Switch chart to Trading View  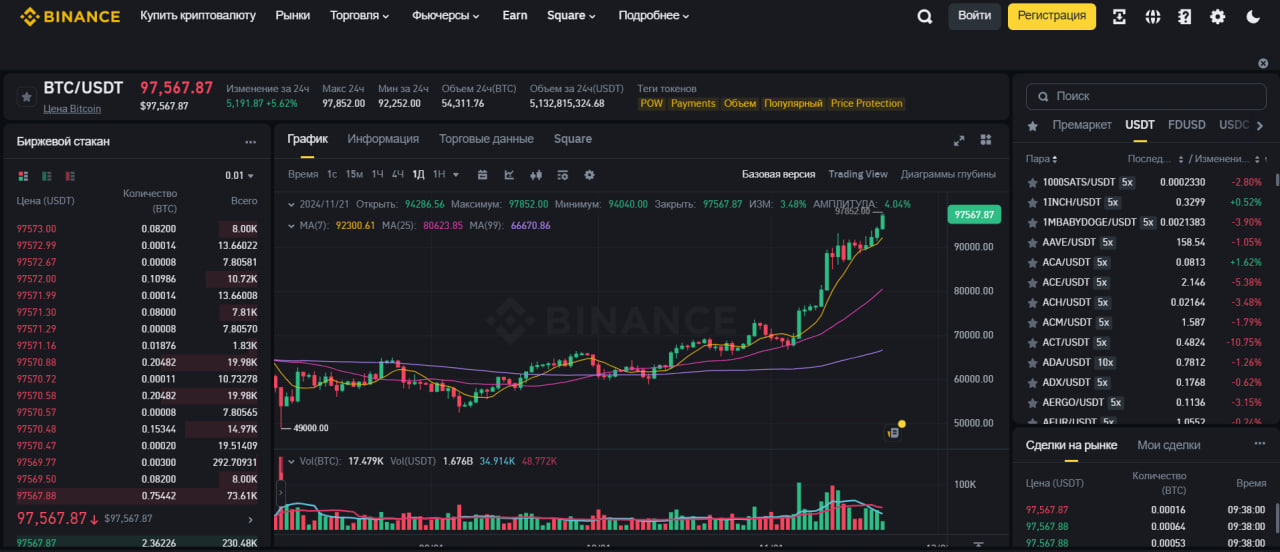858,174
